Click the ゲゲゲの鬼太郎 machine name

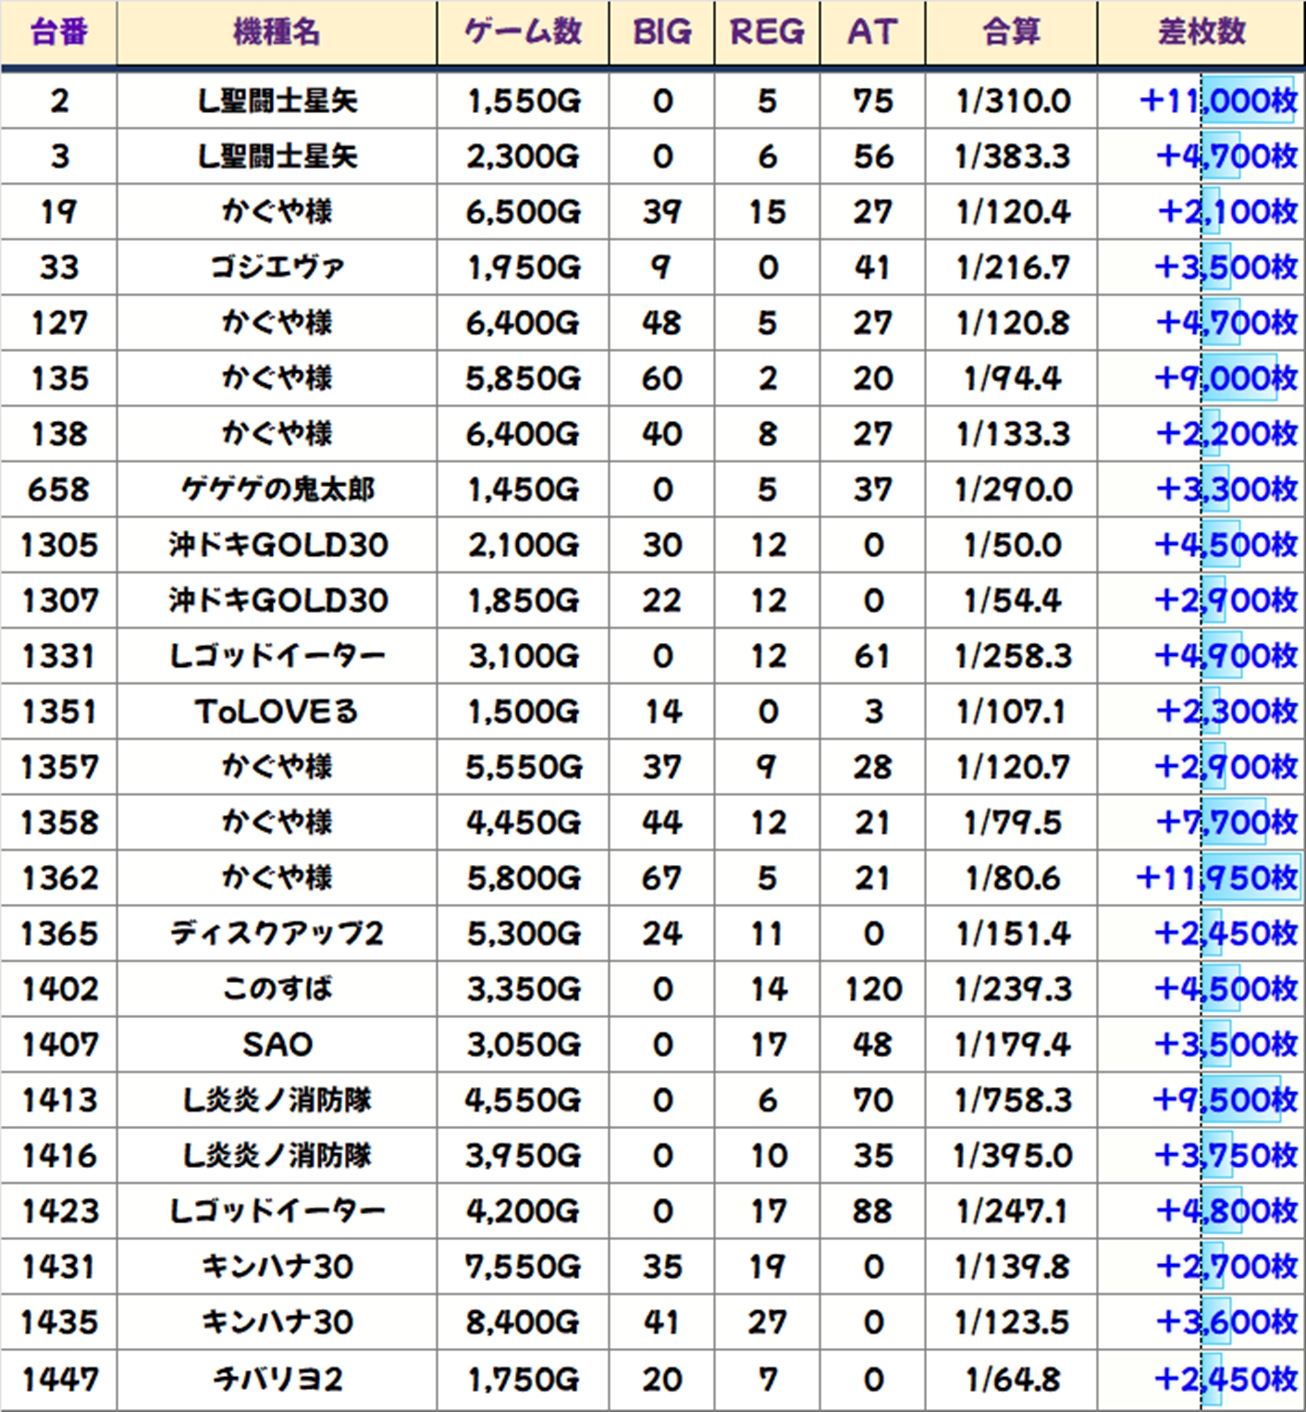(276, 489)
